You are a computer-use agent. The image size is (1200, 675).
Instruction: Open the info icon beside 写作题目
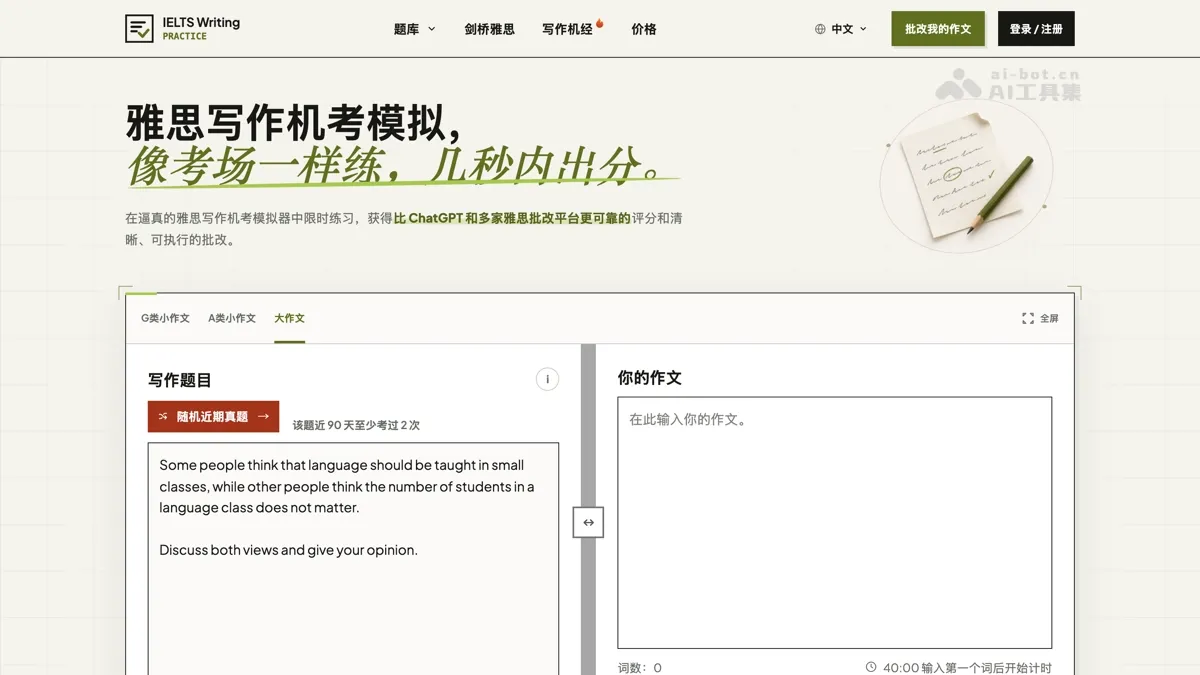(547, 379)
